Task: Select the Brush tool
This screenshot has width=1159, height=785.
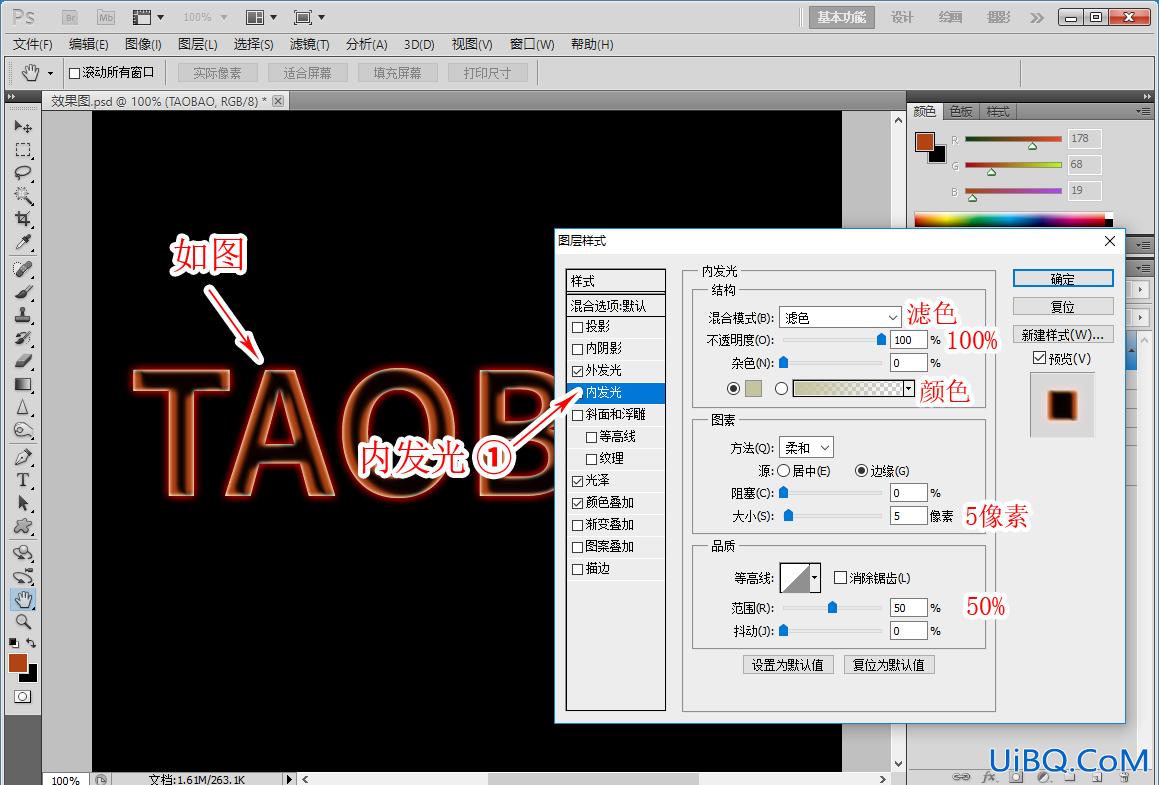Action: pyautogui.click(x=23, y=292)
